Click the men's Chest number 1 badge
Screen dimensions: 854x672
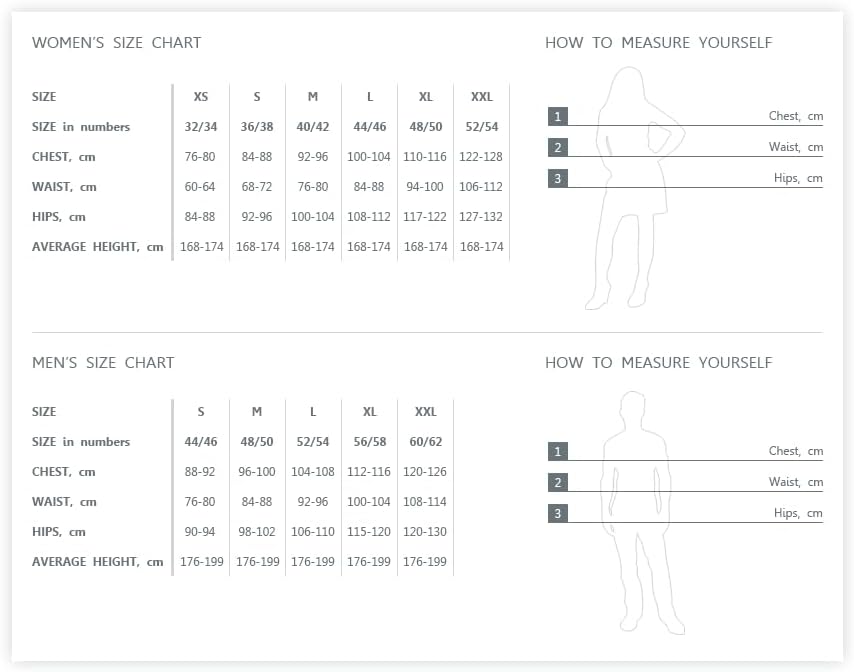point(558,451)
